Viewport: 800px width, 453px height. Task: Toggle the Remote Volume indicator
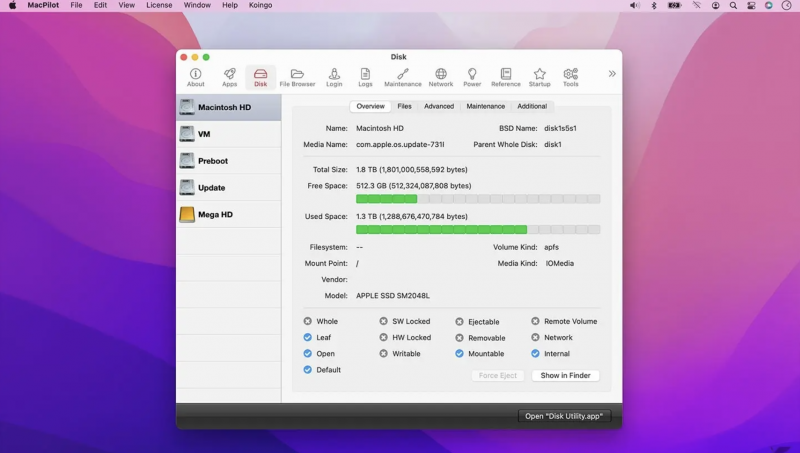(535, 321)
